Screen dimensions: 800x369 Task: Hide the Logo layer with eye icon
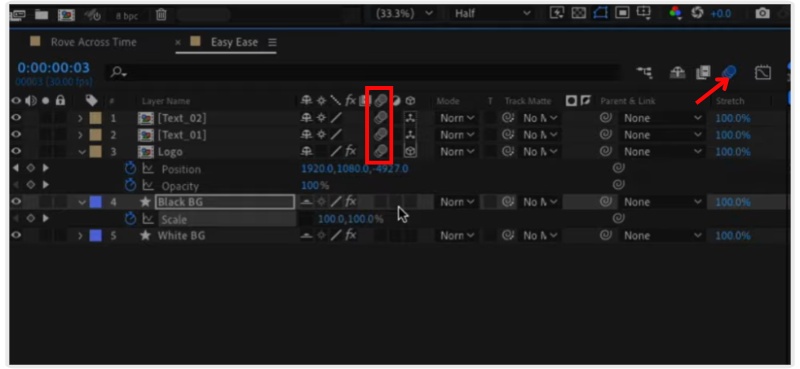click(16, 152)
